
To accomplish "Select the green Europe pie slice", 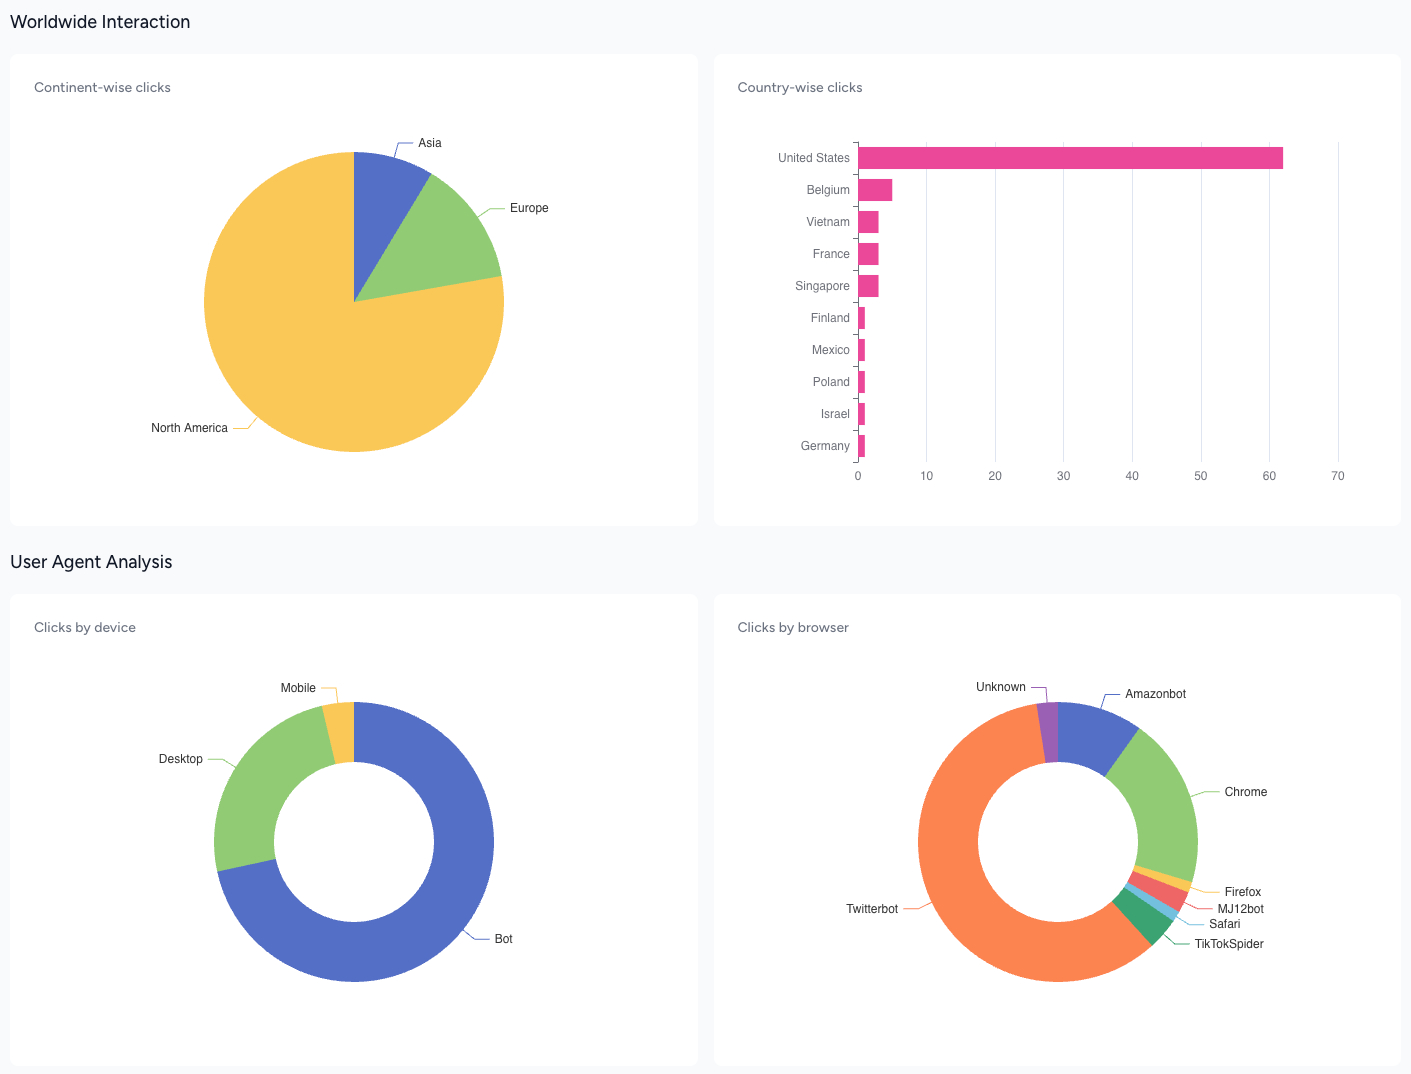I will (x=438, y=245).
